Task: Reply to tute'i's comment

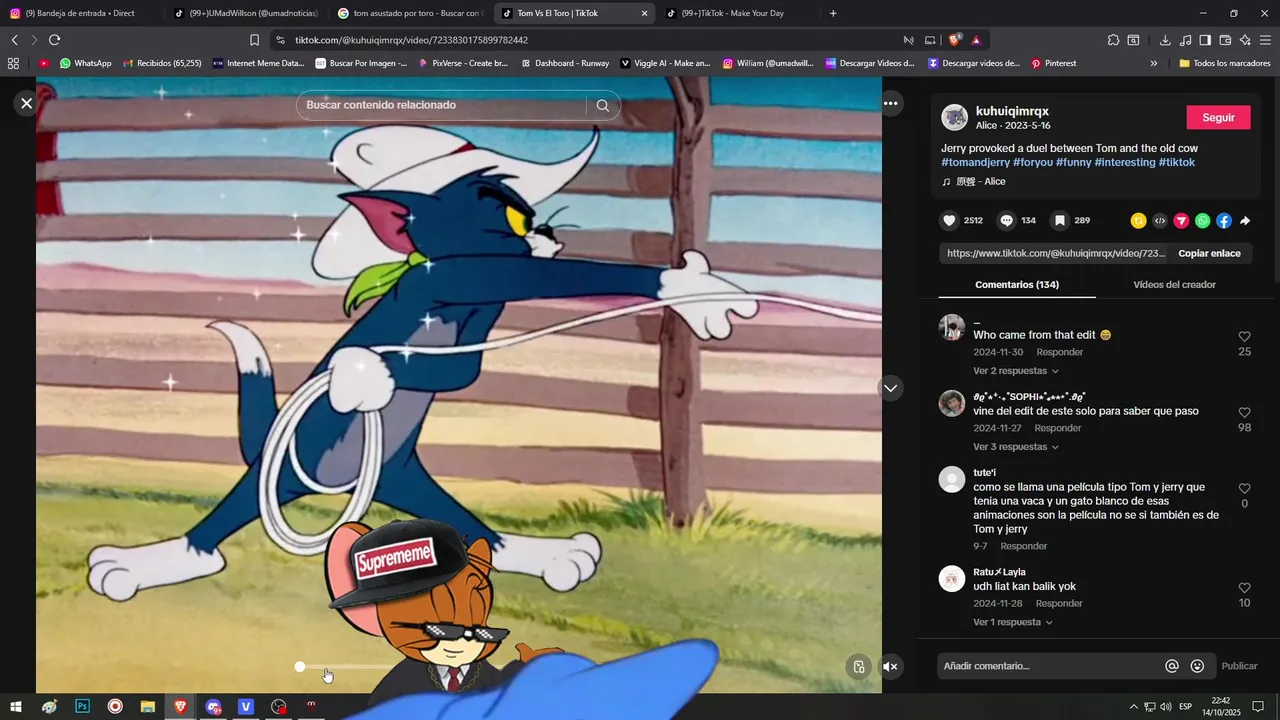Action: (x=1023, y=546)
